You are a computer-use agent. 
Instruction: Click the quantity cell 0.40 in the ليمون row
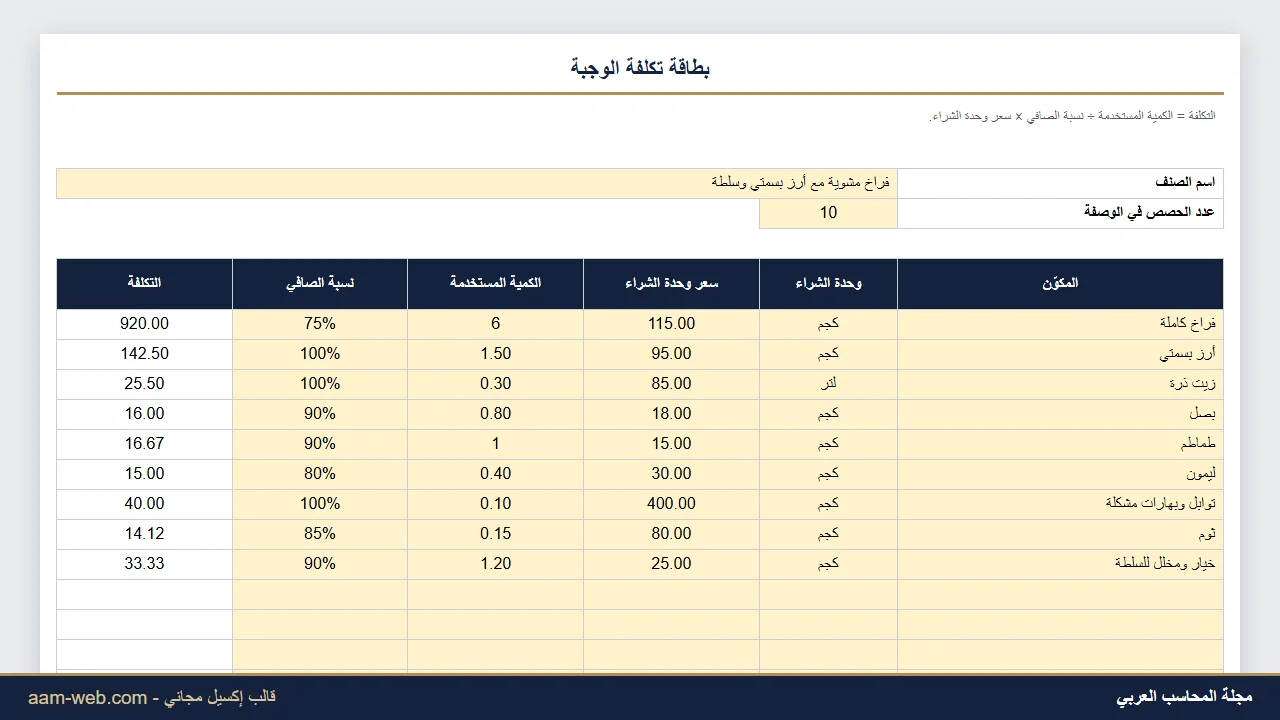coord(496,474)
